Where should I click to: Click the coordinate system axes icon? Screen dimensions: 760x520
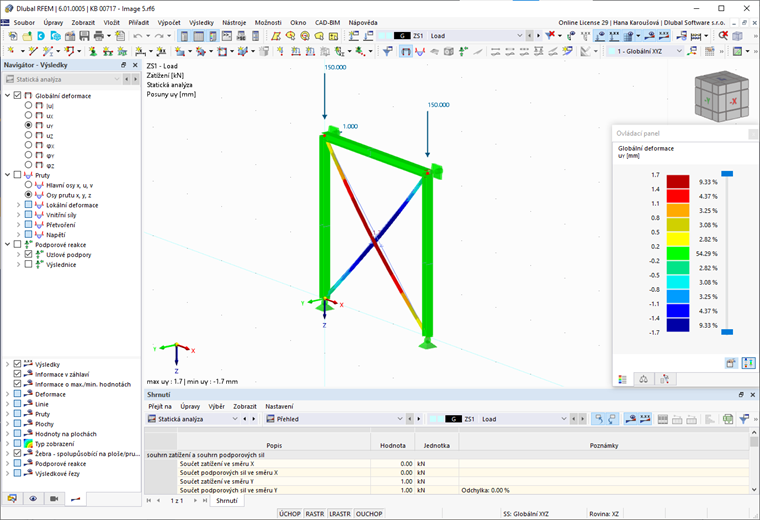pos(692,51)
